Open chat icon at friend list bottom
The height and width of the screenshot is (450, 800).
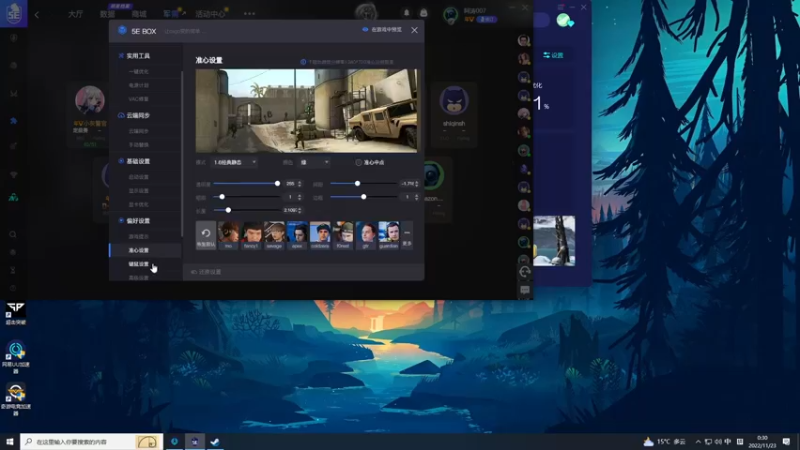524,290
